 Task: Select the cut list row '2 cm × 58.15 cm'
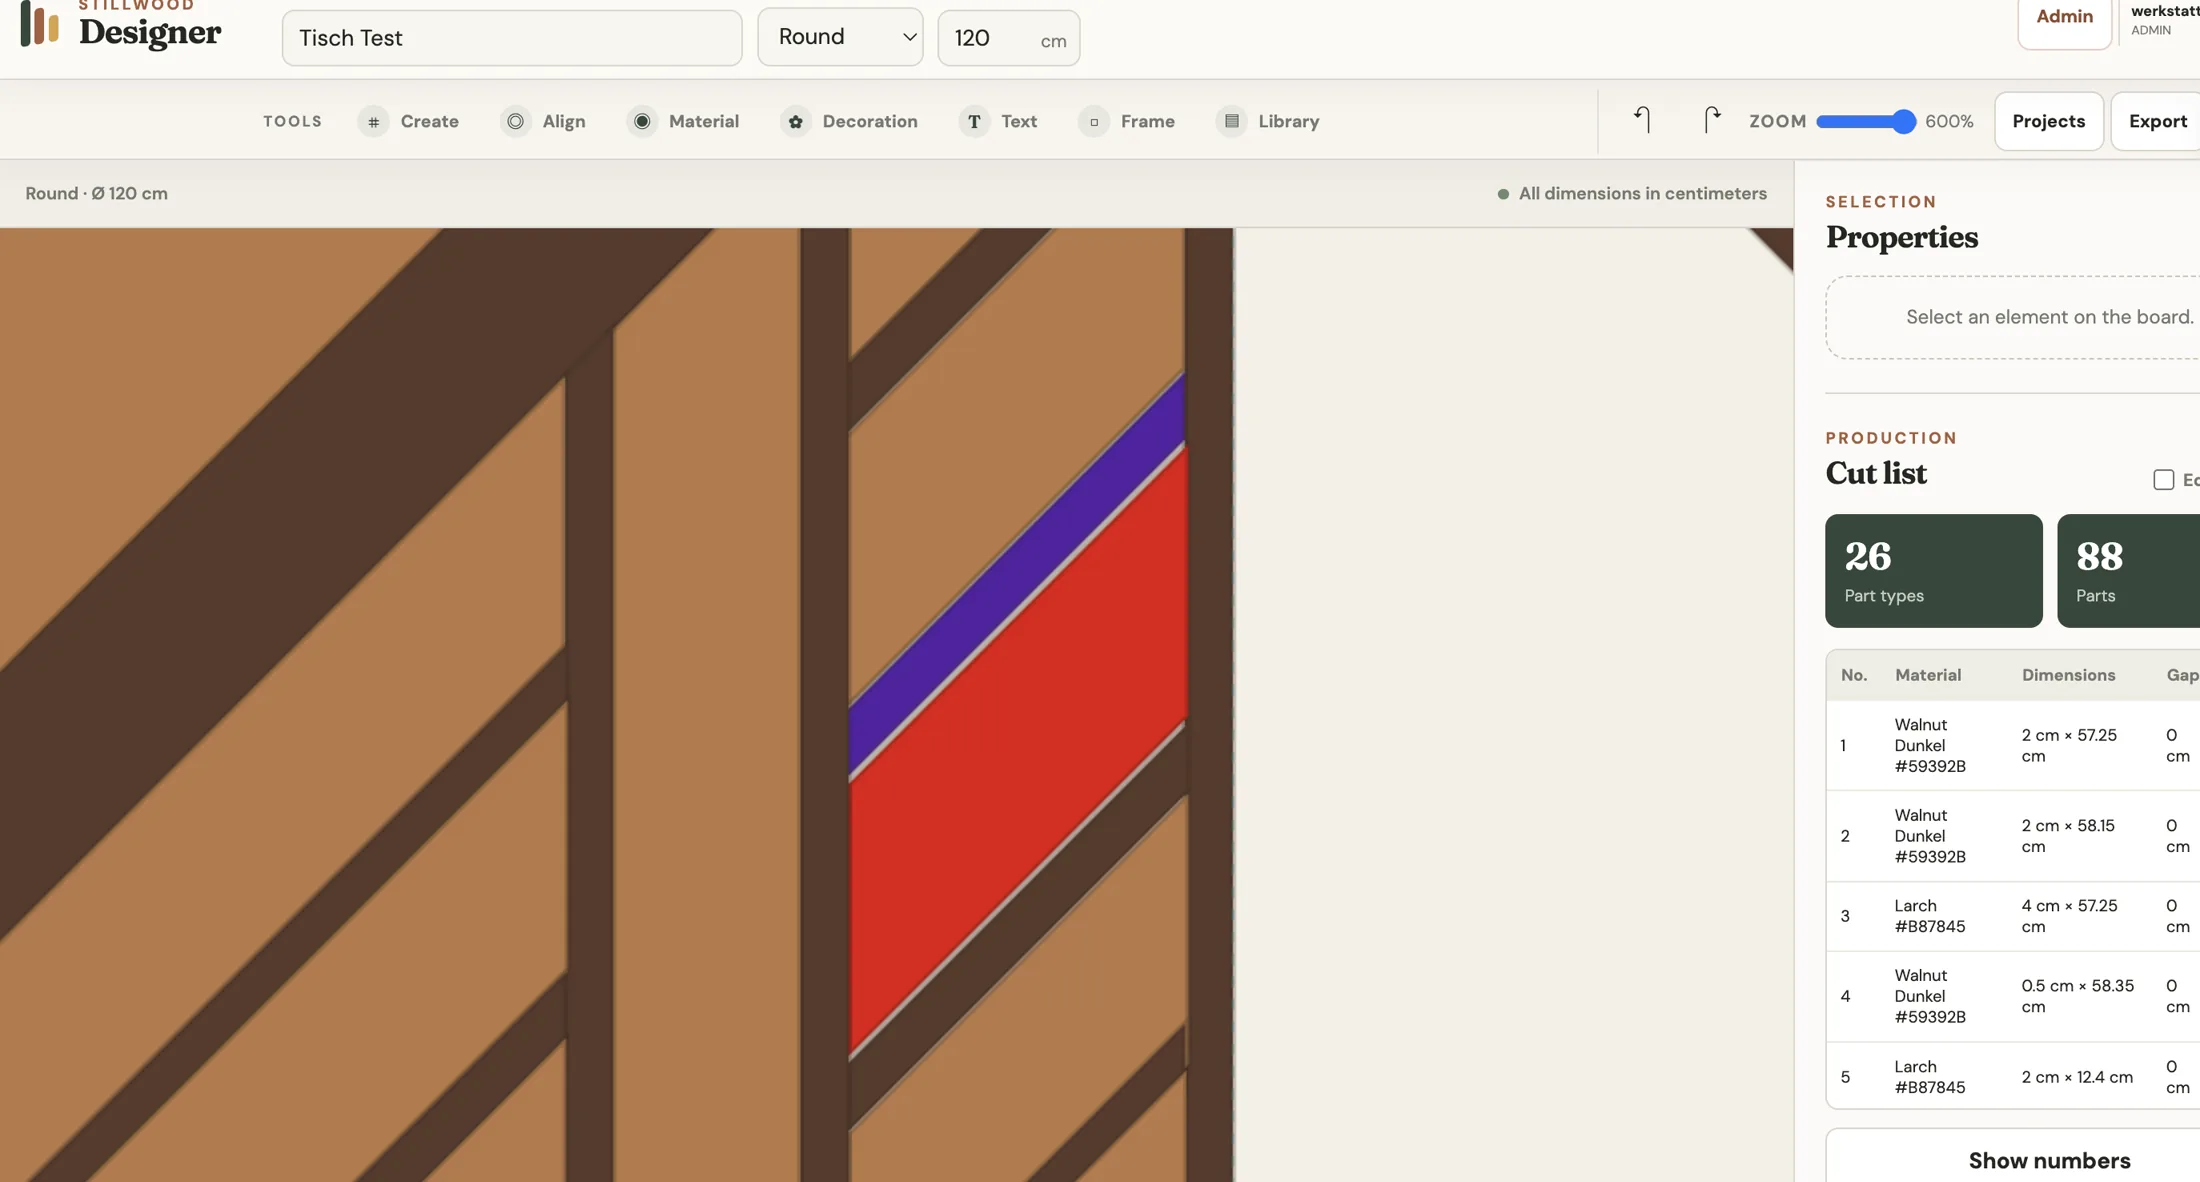tap(2012, 836)
